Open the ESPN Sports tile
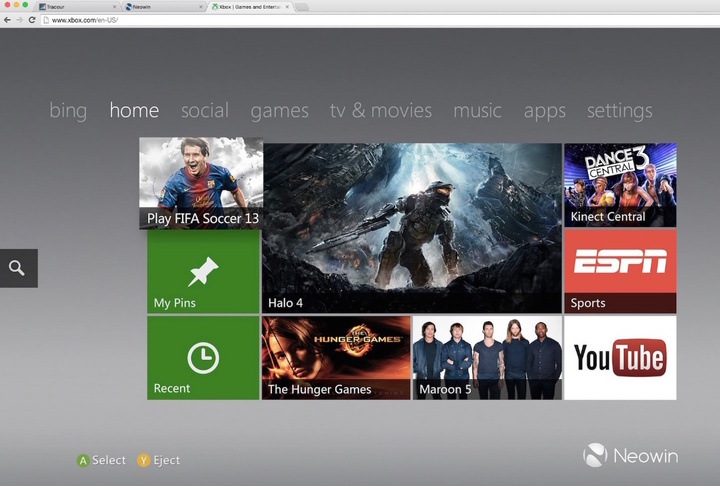 click(620, 271)
